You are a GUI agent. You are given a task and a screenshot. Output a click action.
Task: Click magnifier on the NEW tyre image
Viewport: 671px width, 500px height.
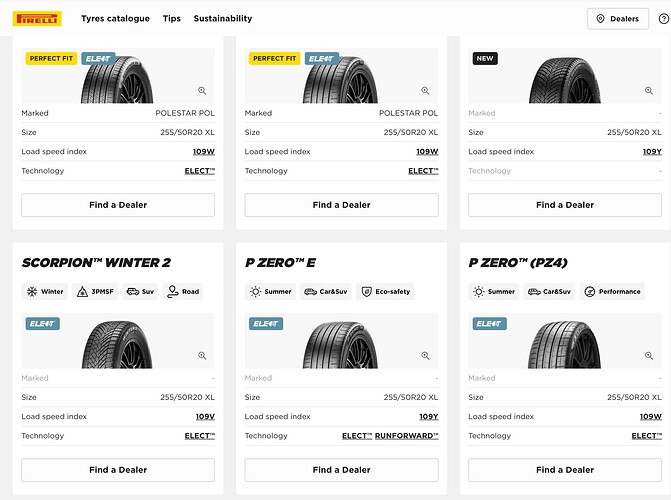[x=649, y=90]
